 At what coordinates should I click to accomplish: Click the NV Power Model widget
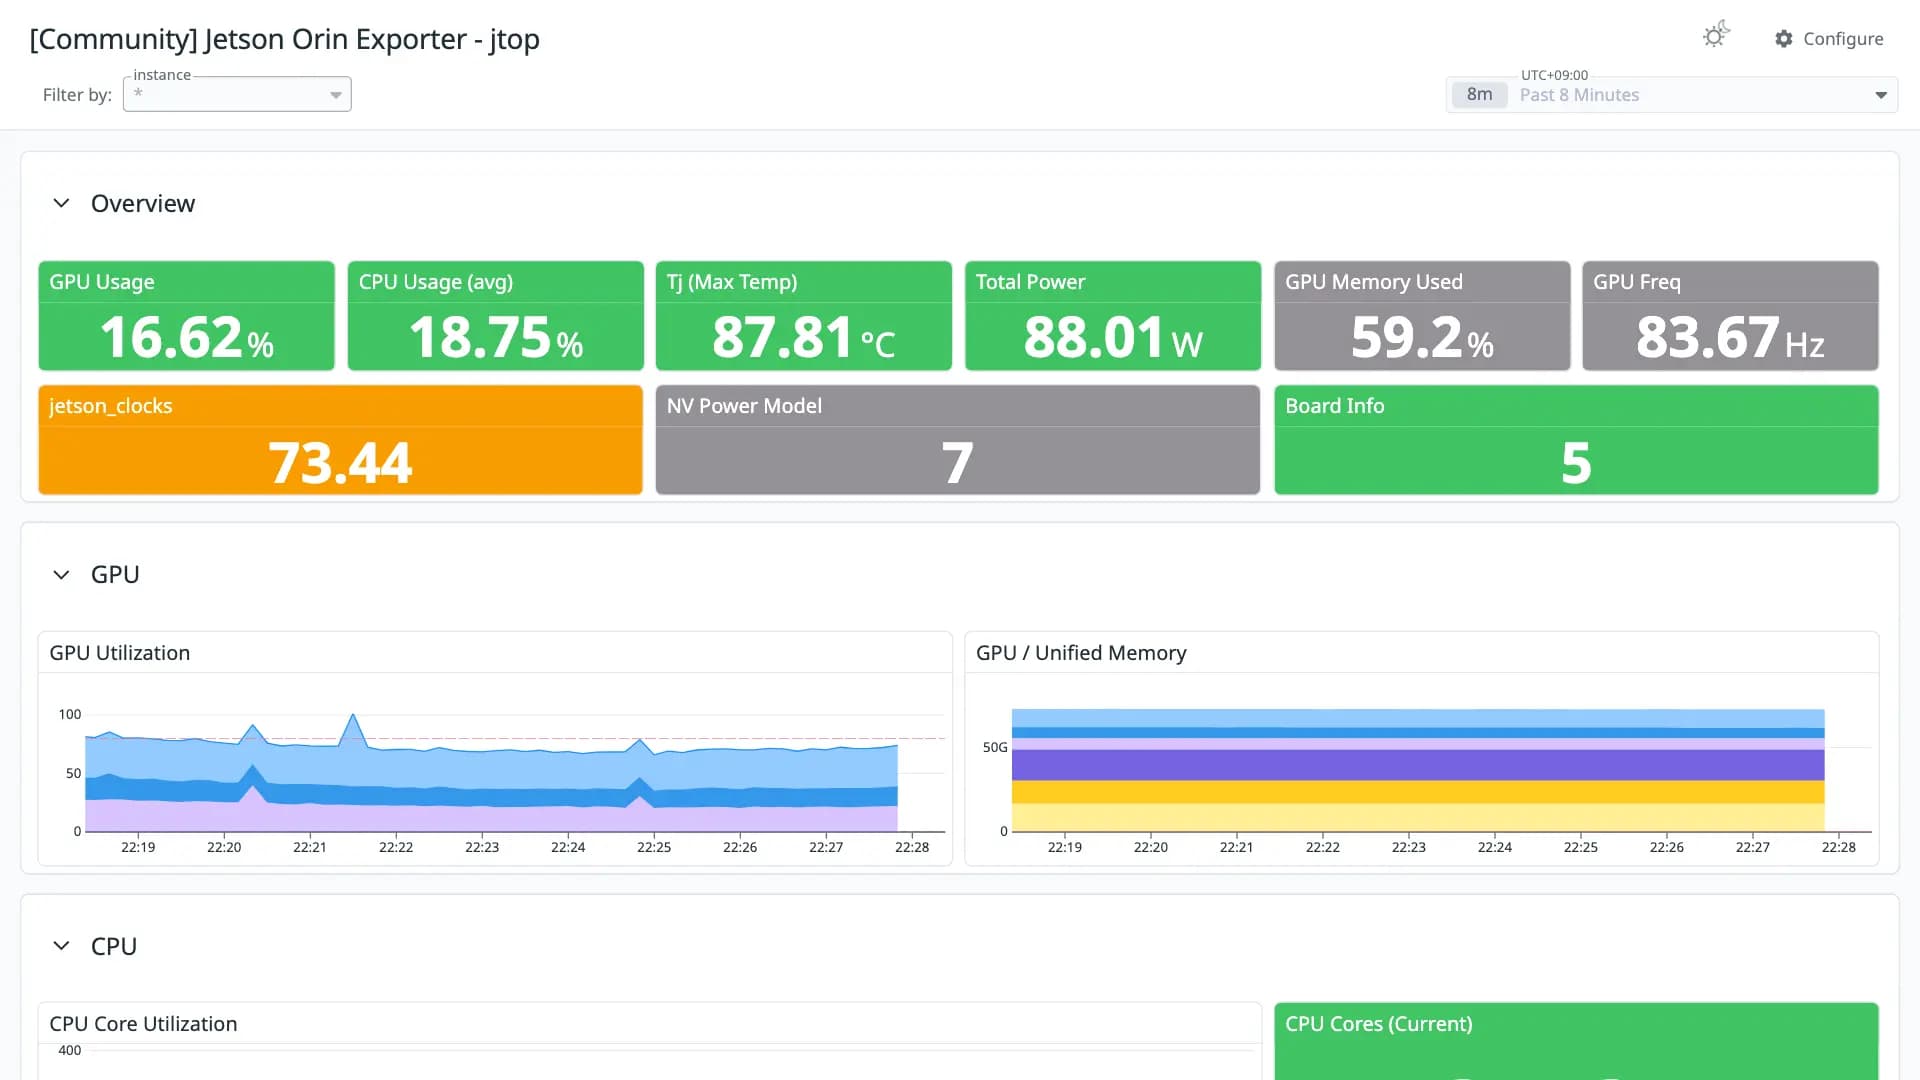point(958,440)
